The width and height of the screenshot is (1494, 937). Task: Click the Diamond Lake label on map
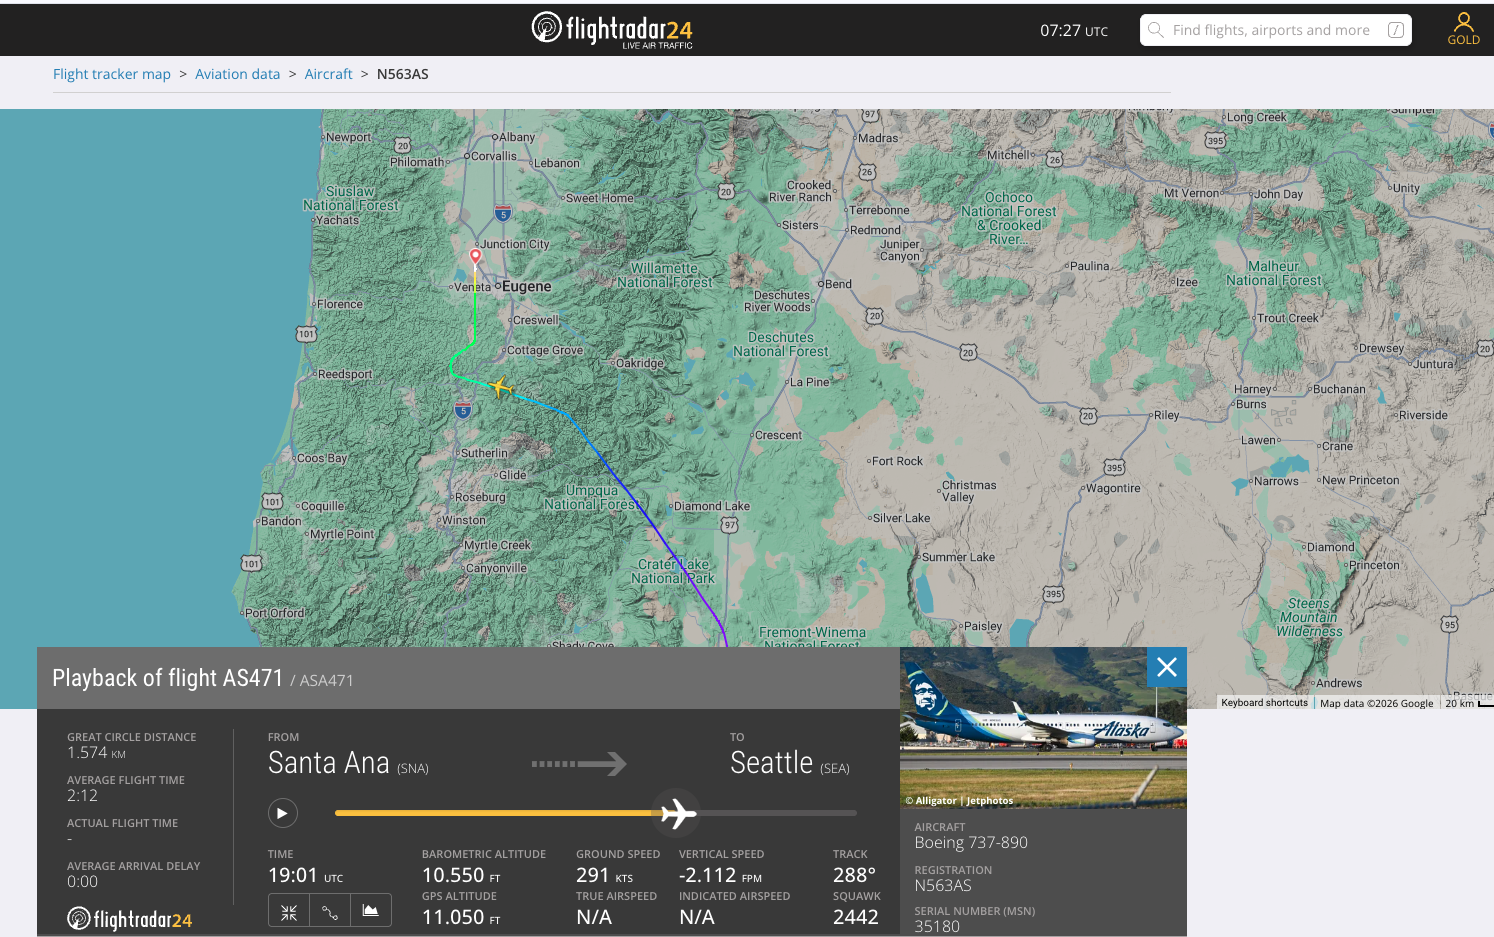(x=712, y=506)
